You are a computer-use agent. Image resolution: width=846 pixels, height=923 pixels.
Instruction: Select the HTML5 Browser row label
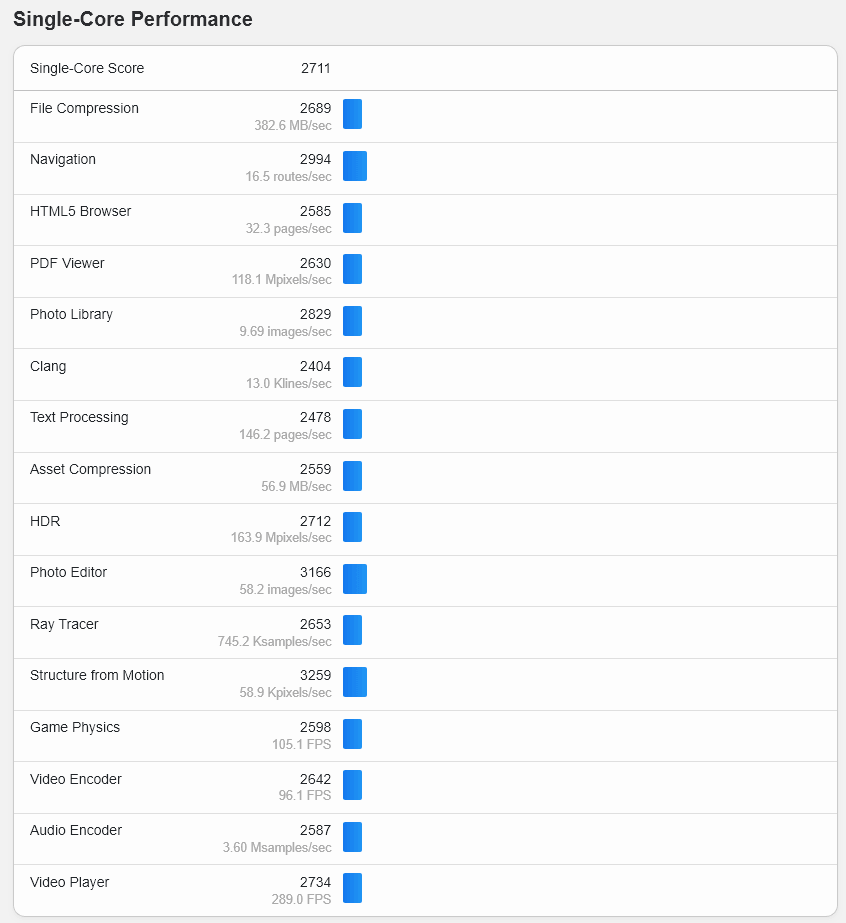81,211
